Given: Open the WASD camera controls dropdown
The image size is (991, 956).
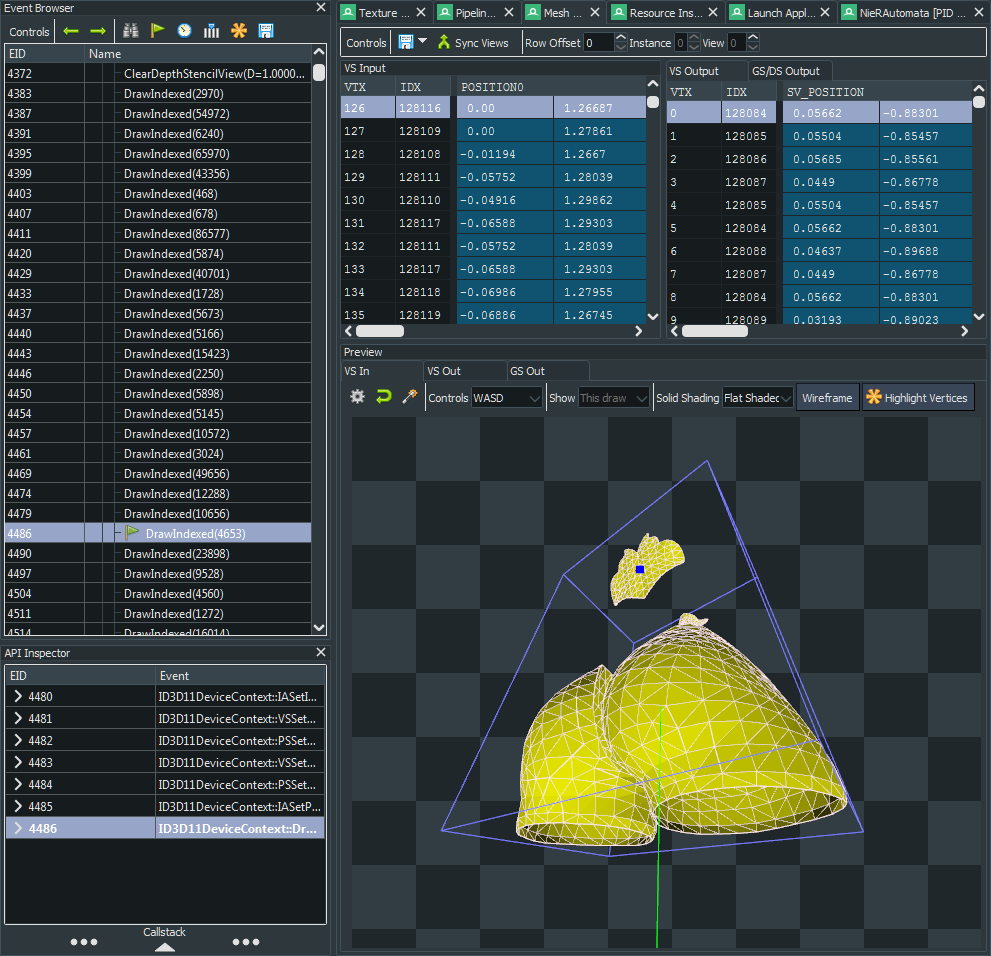Looking at the screenshot, I should pos(507,398).
